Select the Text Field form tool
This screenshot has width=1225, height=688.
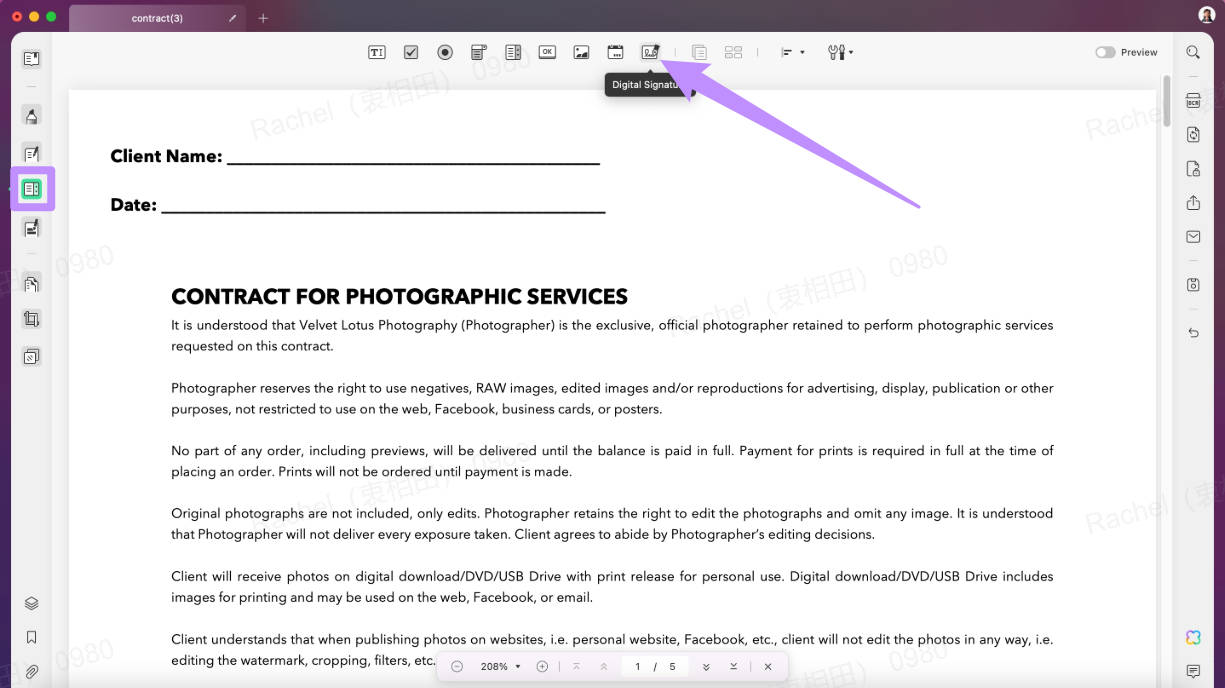[377, 51]
